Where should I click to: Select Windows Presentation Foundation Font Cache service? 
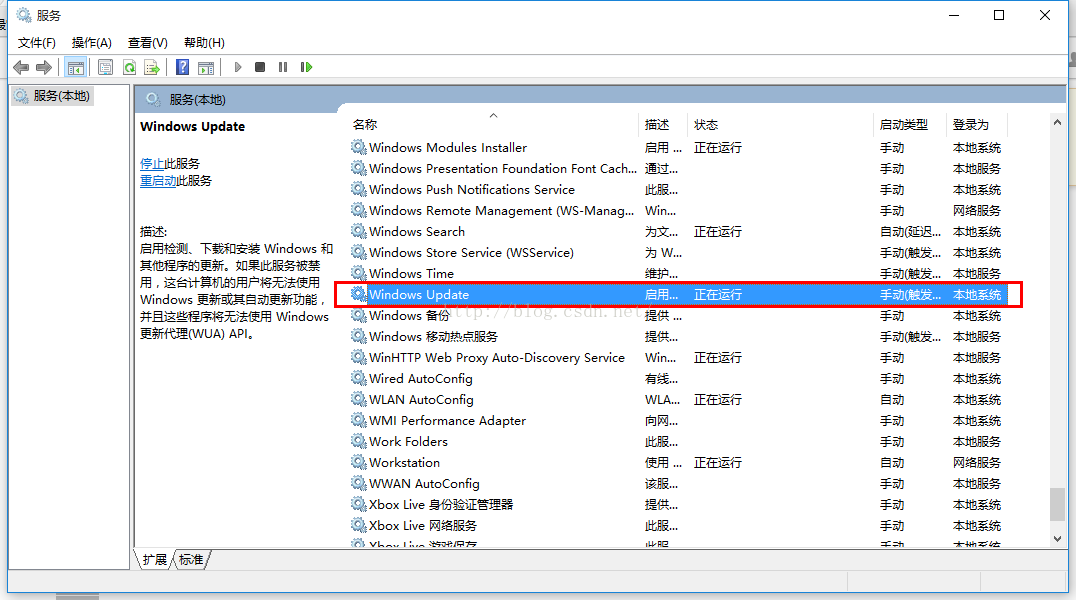(x=678, y=168)
